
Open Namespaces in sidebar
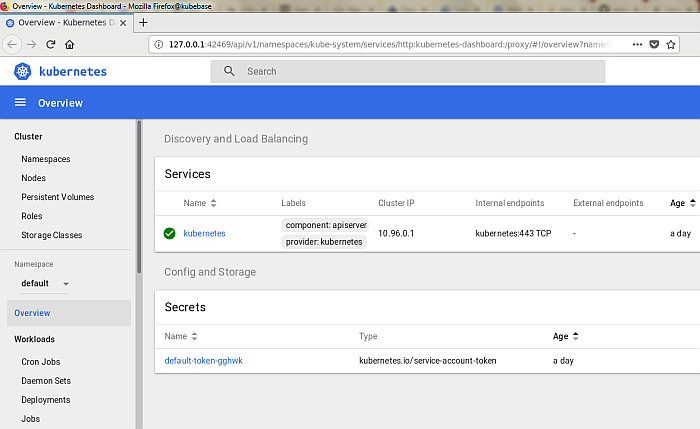[x=46, y=159]
